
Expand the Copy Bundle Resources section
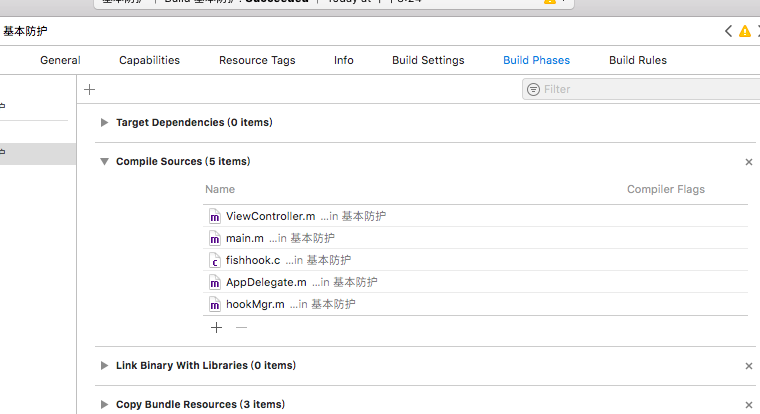105,404
